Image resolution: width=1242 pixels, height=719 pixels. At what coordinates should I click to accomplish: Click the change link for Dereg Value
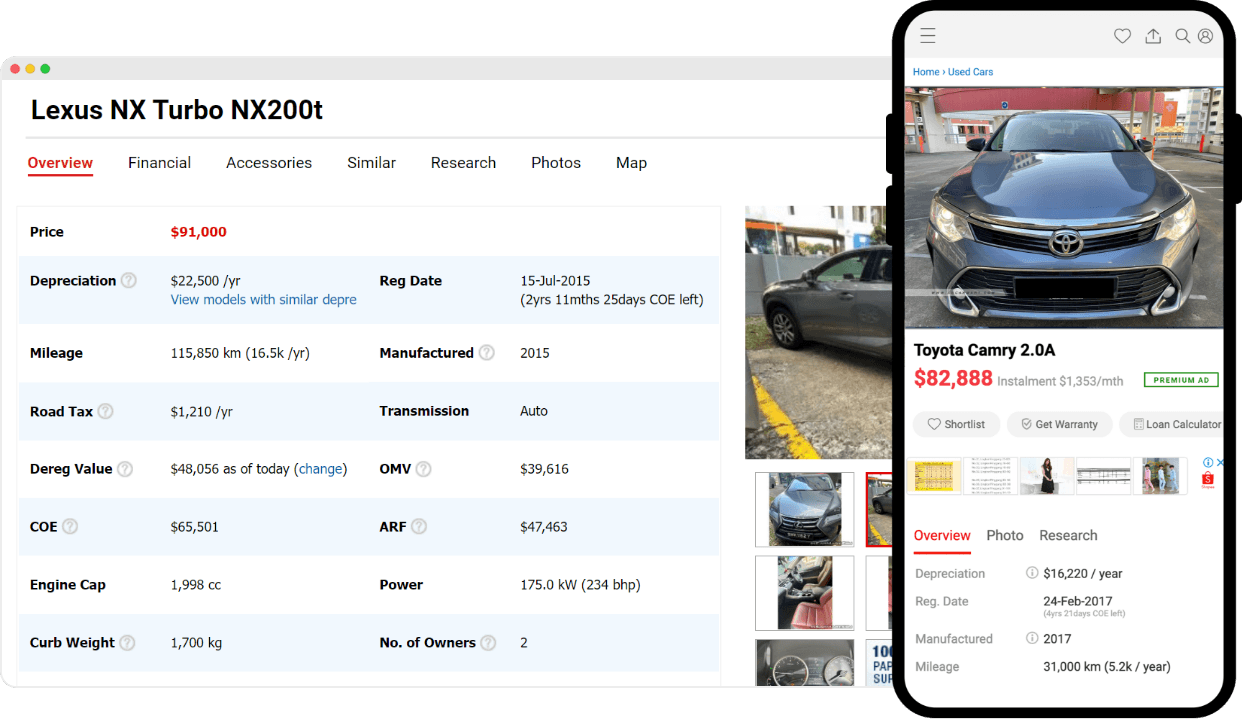coord(321,469)
